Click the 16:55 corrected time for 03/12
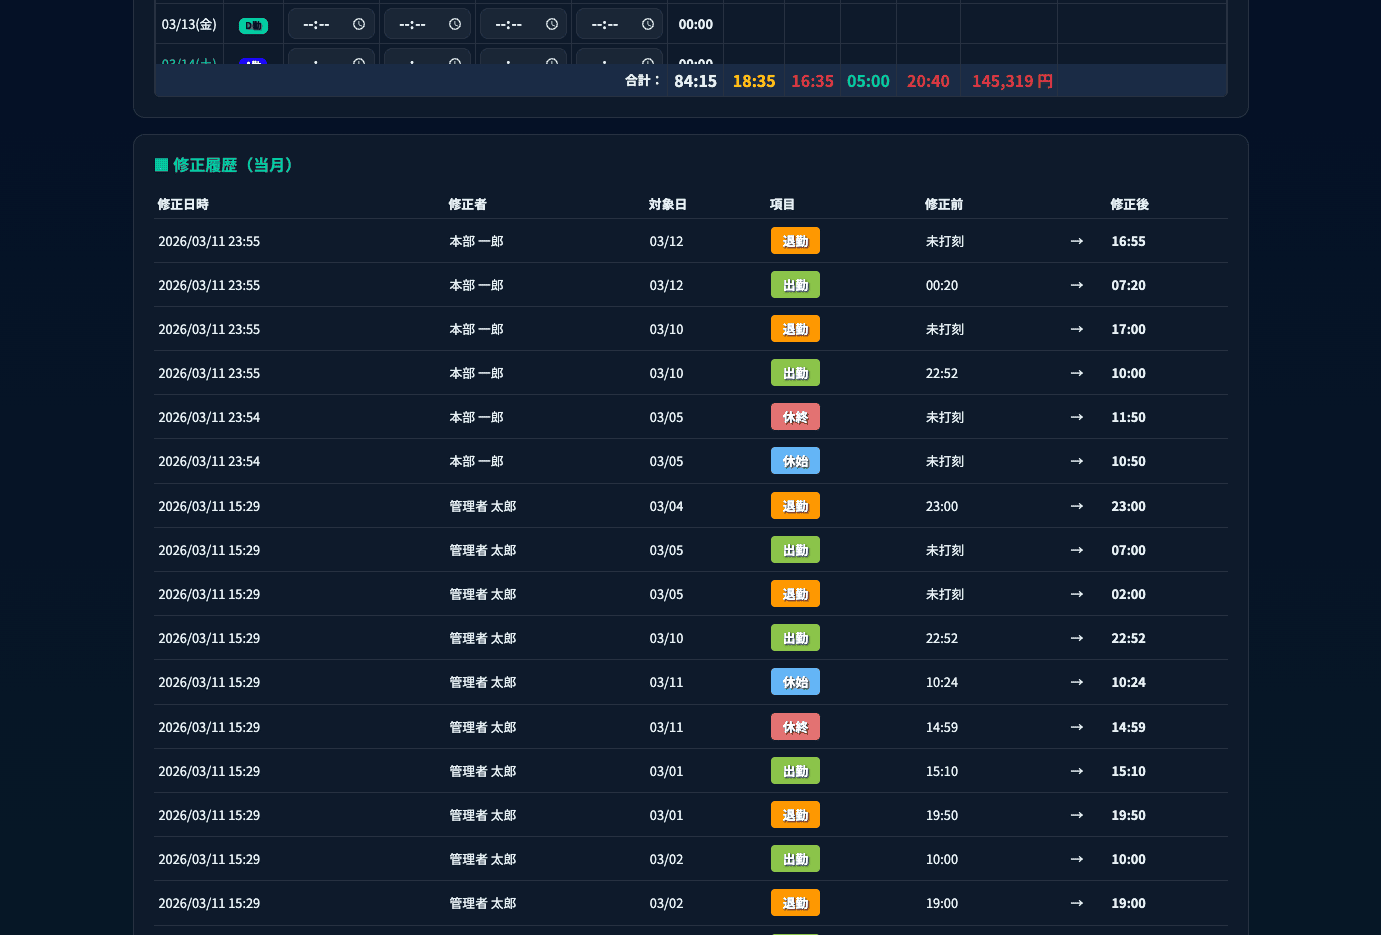The image size is (1381, 935). (1128, 241)
